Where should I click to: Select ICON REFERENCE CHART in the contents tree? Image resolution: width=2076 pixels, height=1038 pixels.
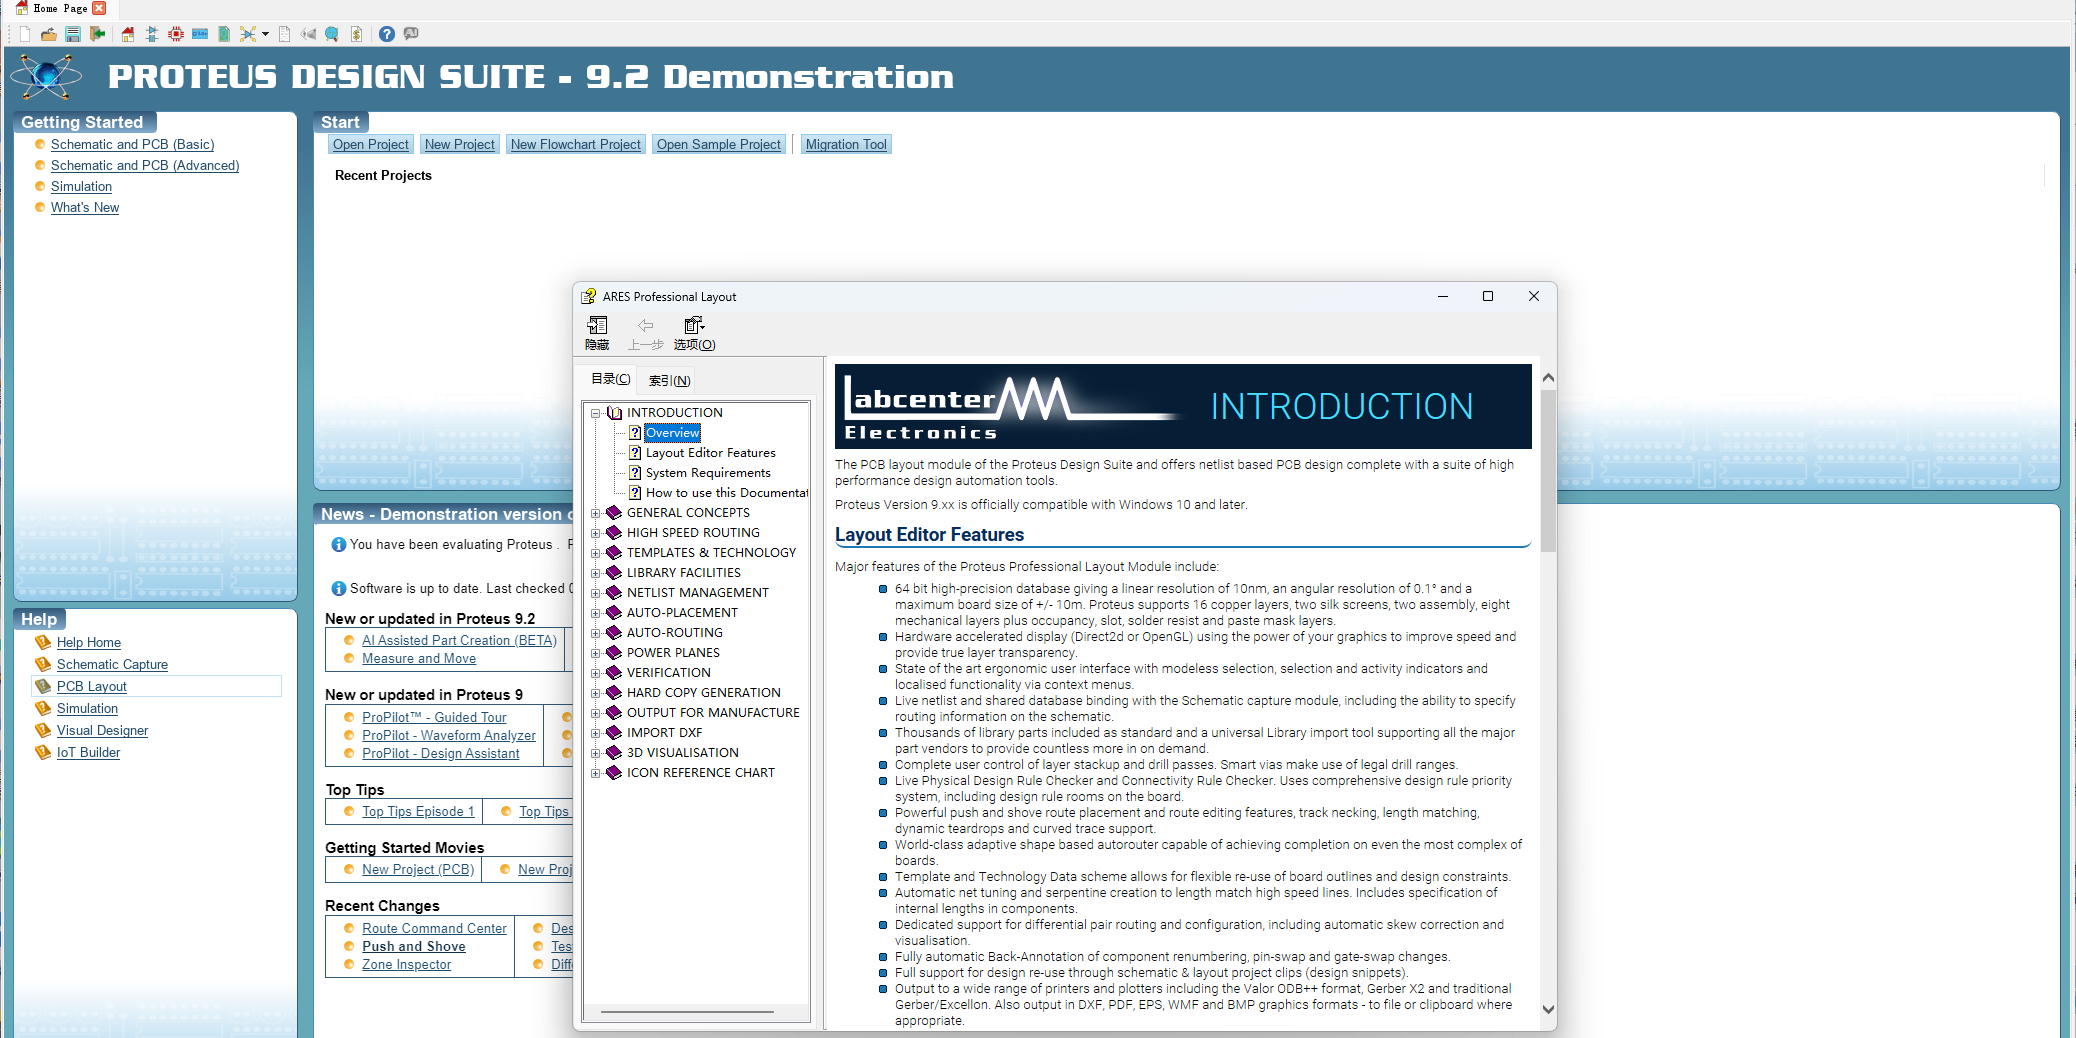(x=701, y=773)
